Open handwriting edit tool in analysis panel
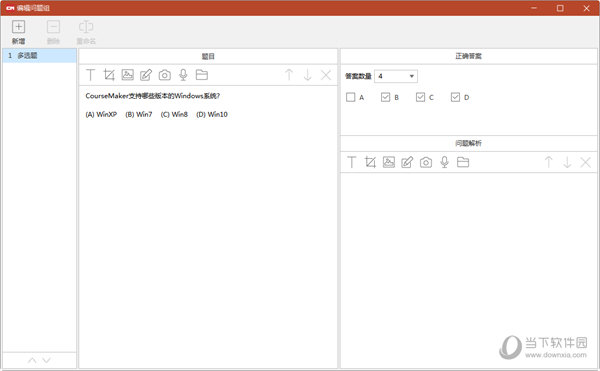The height and width of the screenshot is (371, 600). click(407, 162)
